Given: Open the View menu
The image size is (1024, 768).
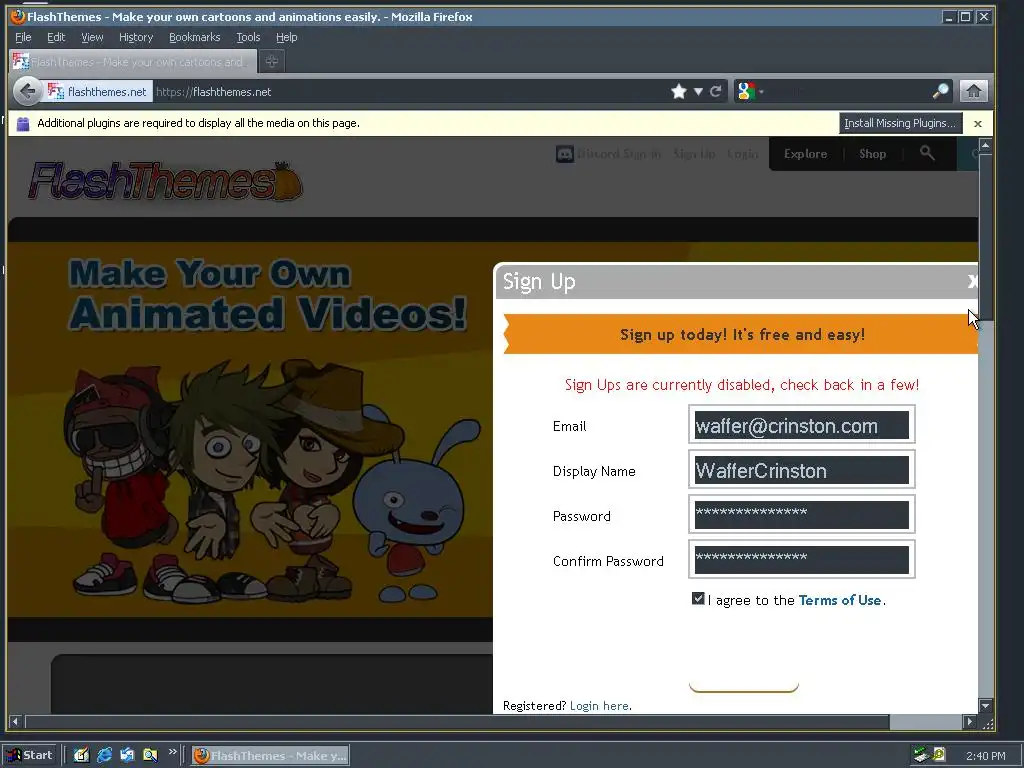Looking at the screenshot, I should 92,37.
